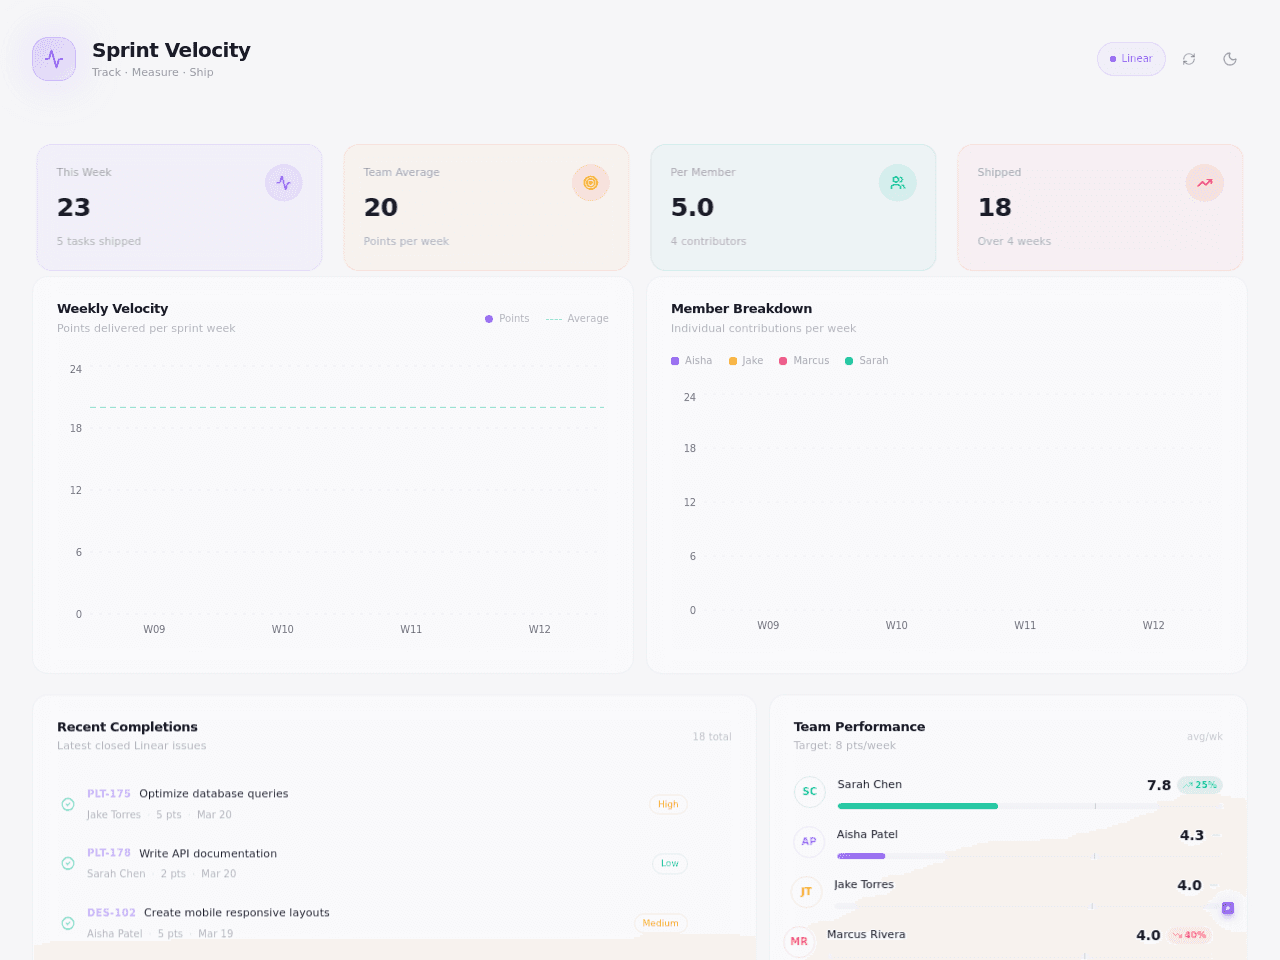Click the 40% downtrend badge for Marcus Rivera
1280x960 pixels.
coord(1189,935)
